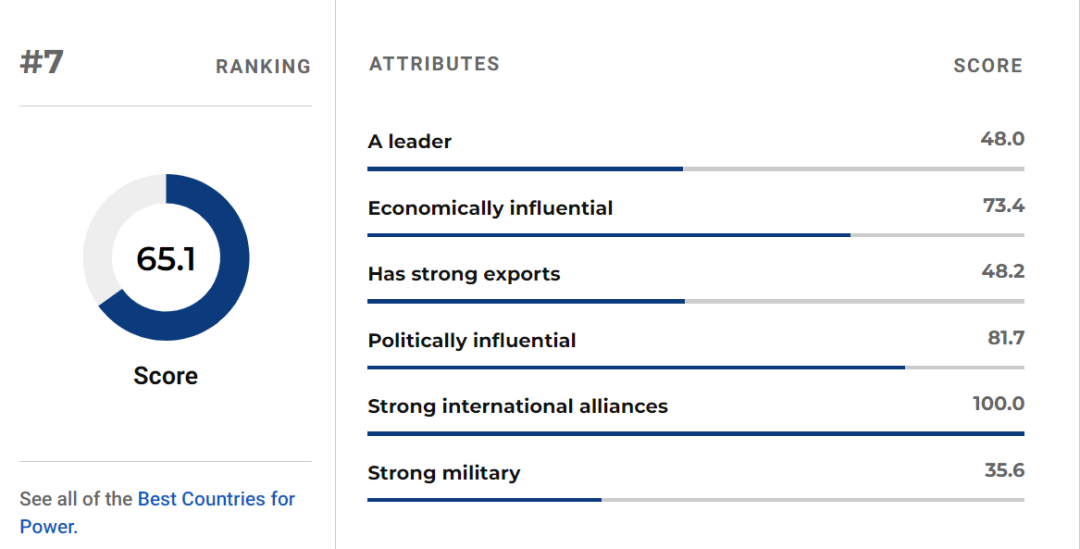Image resolution: width=1080 pixels, height=549 pixels.
Task: Click the 'Strong international alliances' full bar
Action: (x=695, y=433)
